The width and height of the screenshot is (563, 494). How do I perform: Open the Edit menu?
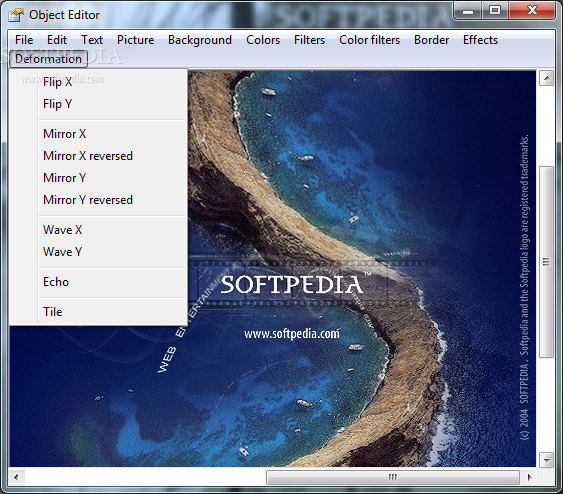tap(57, 40)
